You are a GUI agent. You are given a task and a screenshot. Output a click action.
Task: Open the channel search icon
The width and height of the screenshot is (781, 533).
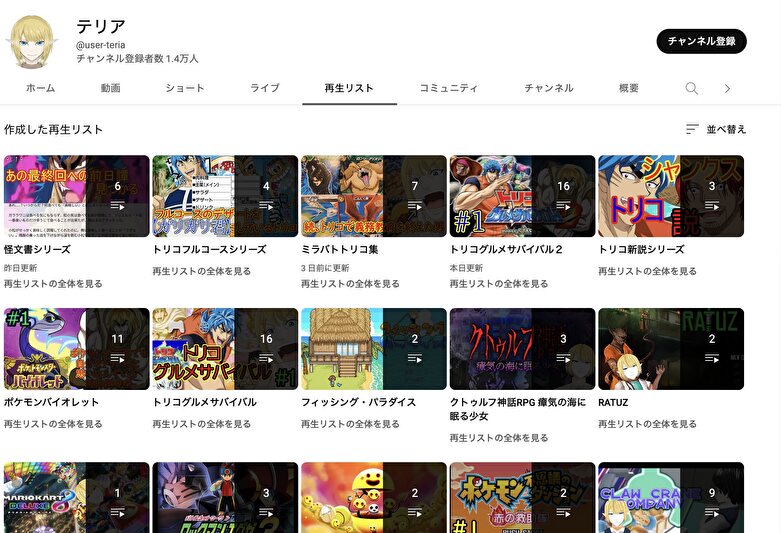[x=691, y=88]
